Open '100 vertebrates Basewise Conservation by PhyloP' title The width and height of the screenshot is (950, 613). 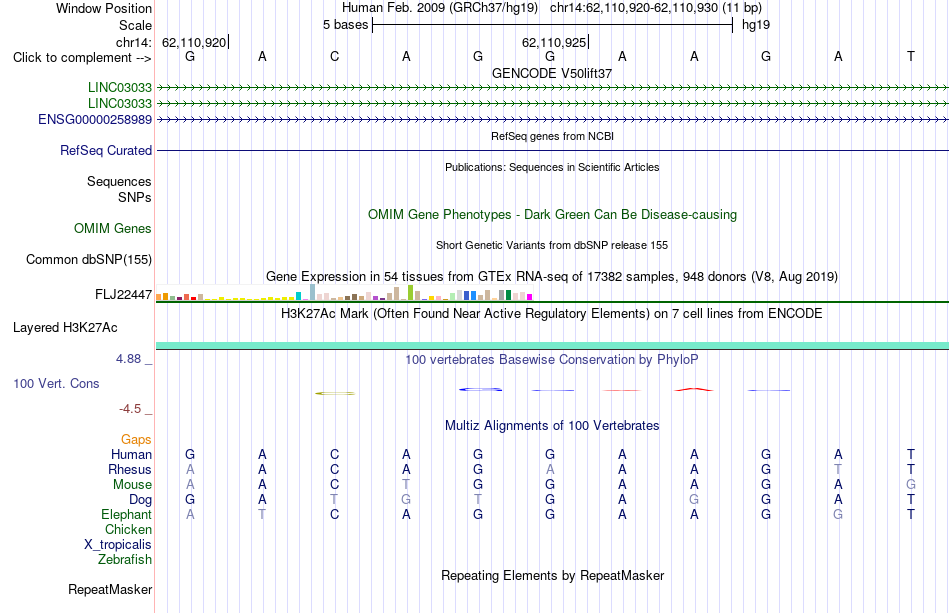click(552, 360)
